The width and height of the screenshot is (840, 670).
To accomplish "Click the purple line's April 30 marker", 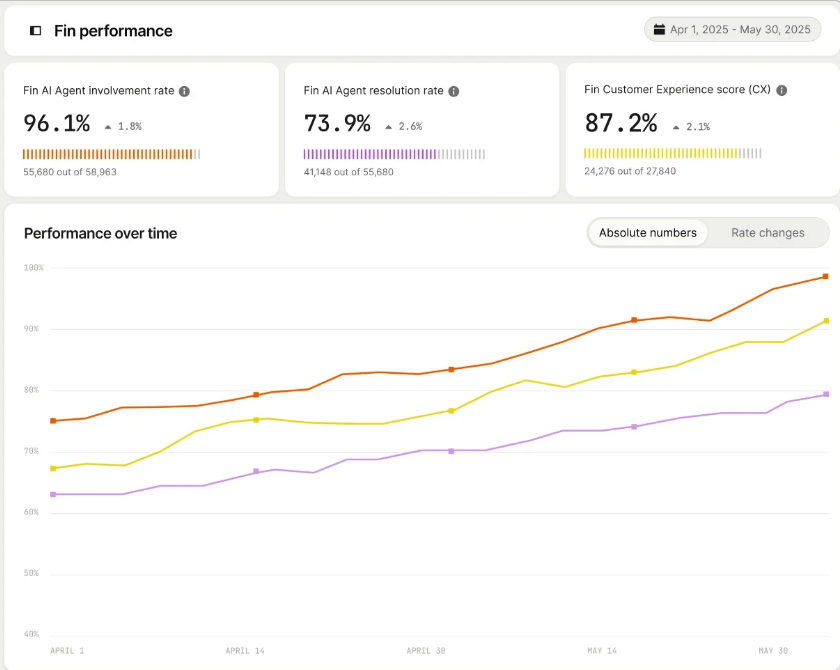I will pos(451,451).
